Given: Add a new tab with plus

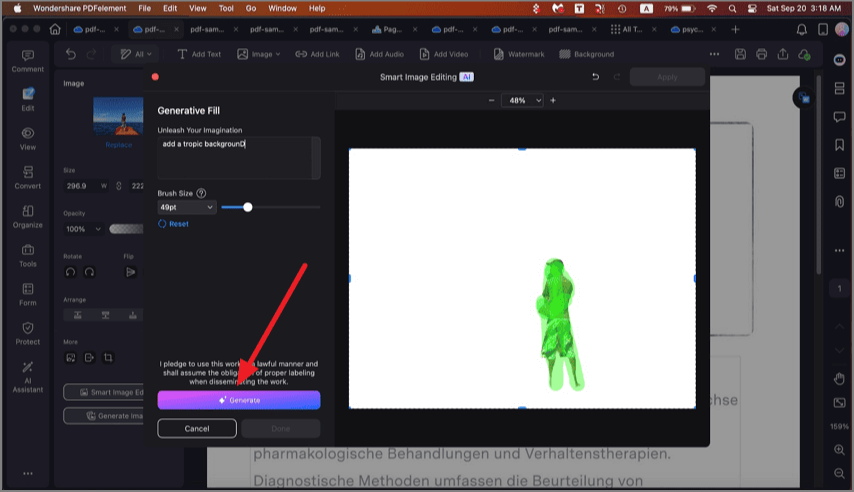Looking at the screenshot, I should click(x=735, y=29).
